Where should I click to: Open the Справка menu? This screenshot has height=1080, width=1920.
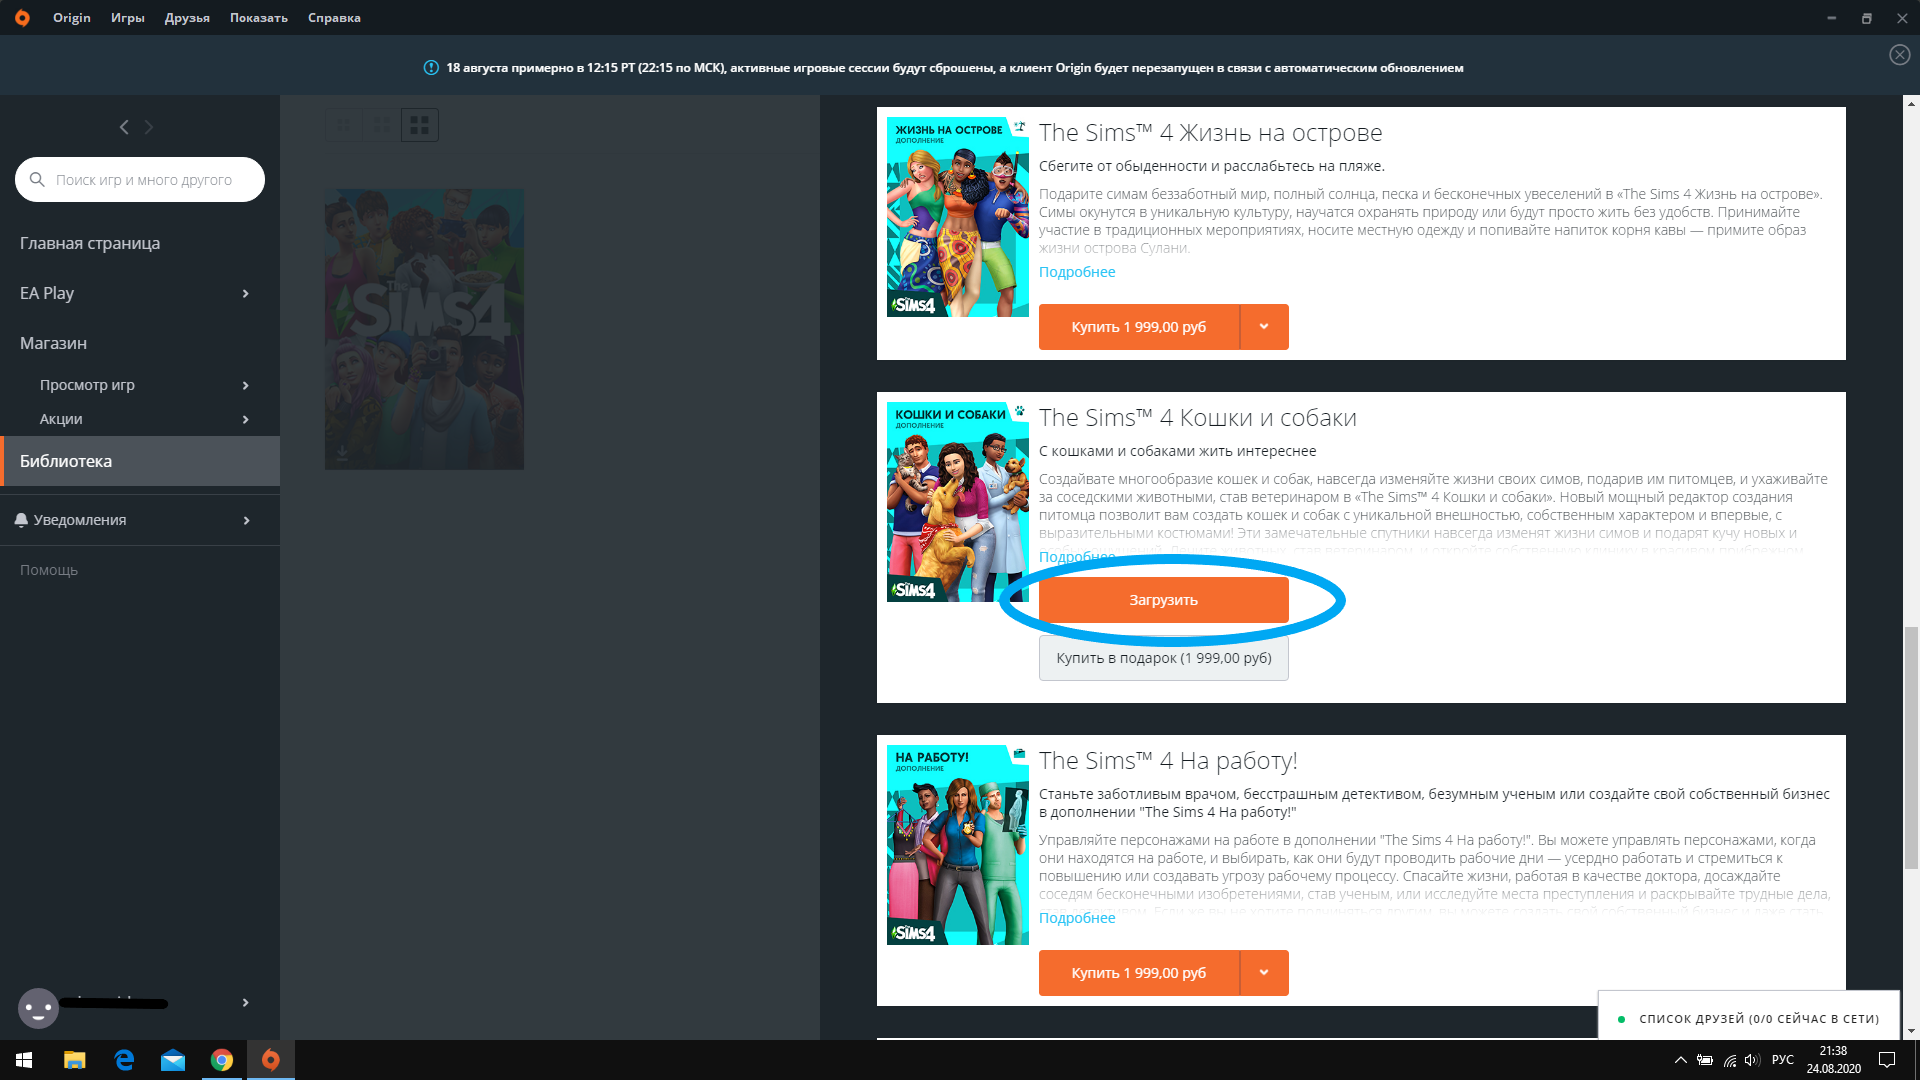(x=334, y=18)
